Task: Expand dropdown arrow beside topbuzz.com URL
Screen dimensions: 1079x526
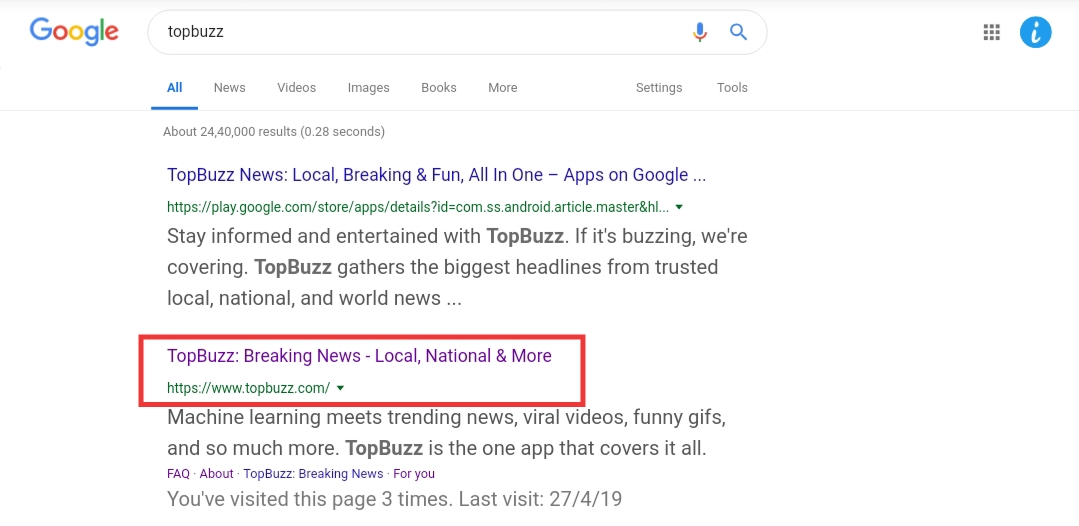Action: coord(340,388)
